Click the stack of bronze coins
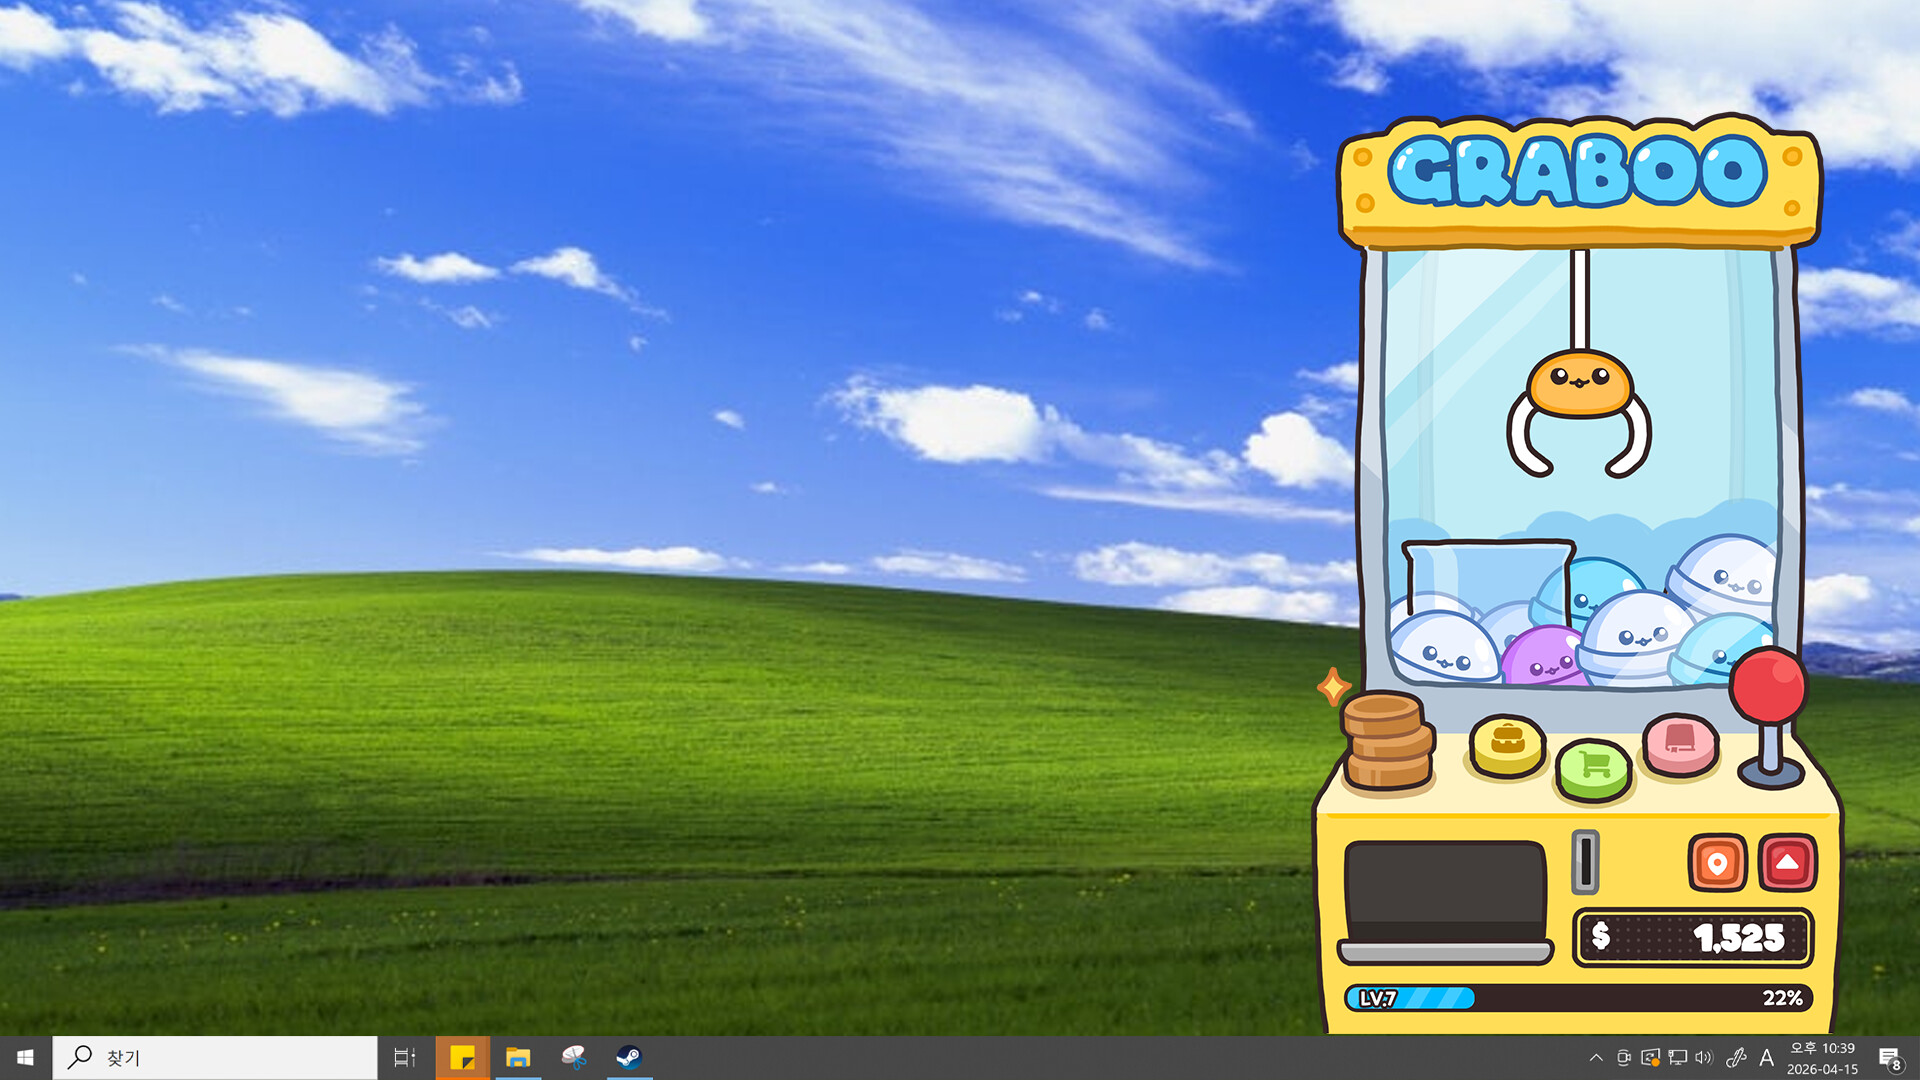 click(1387, 740)
